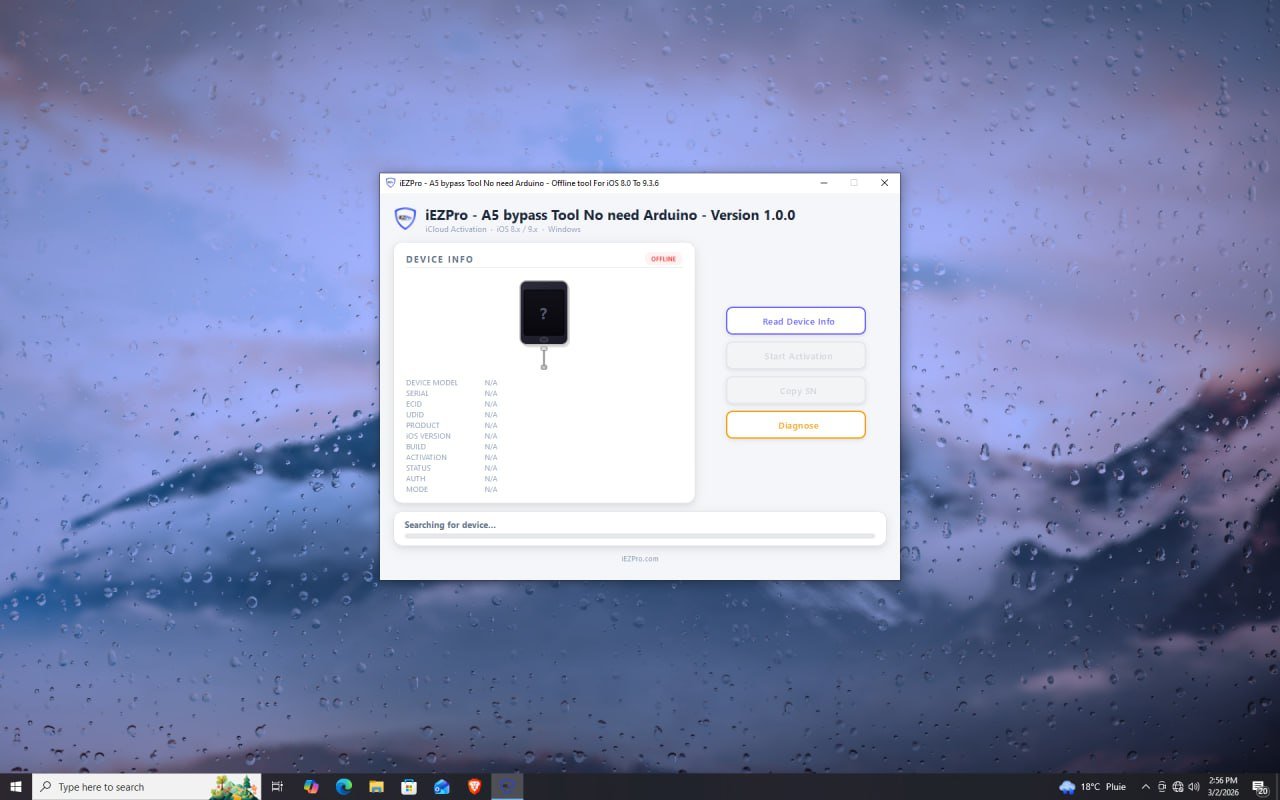This screenshot has width=1280, height=800.
Task: Open Microsoft Store from the taskbar
Action: click(409, 786)
